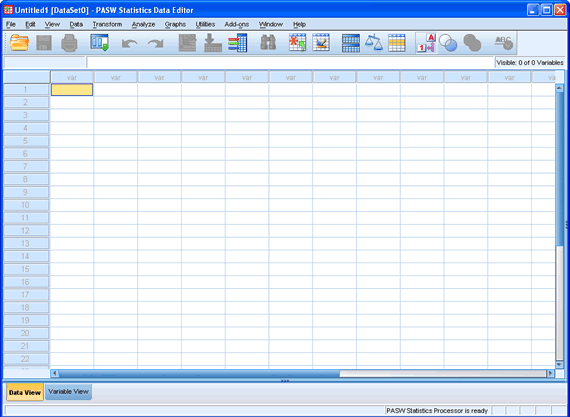
Task: Click the Undo arrow icon
Action: [130, 44]
